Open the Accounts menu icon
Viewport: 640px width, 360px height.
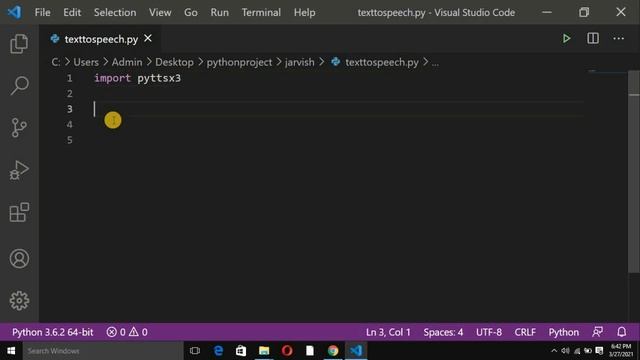[19, 258]
